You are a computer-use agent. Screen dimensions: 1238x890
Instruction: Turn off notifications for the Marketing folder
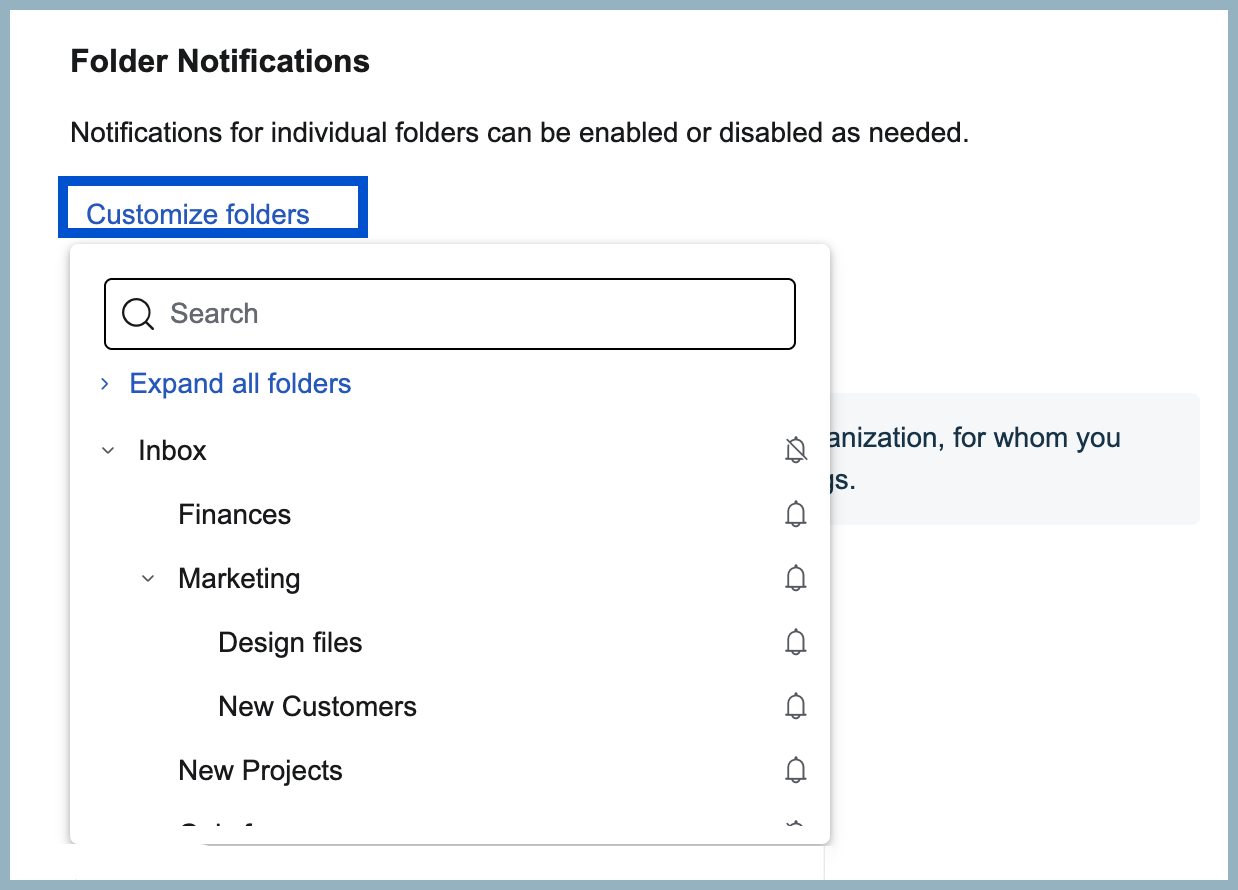coord(795,578)
